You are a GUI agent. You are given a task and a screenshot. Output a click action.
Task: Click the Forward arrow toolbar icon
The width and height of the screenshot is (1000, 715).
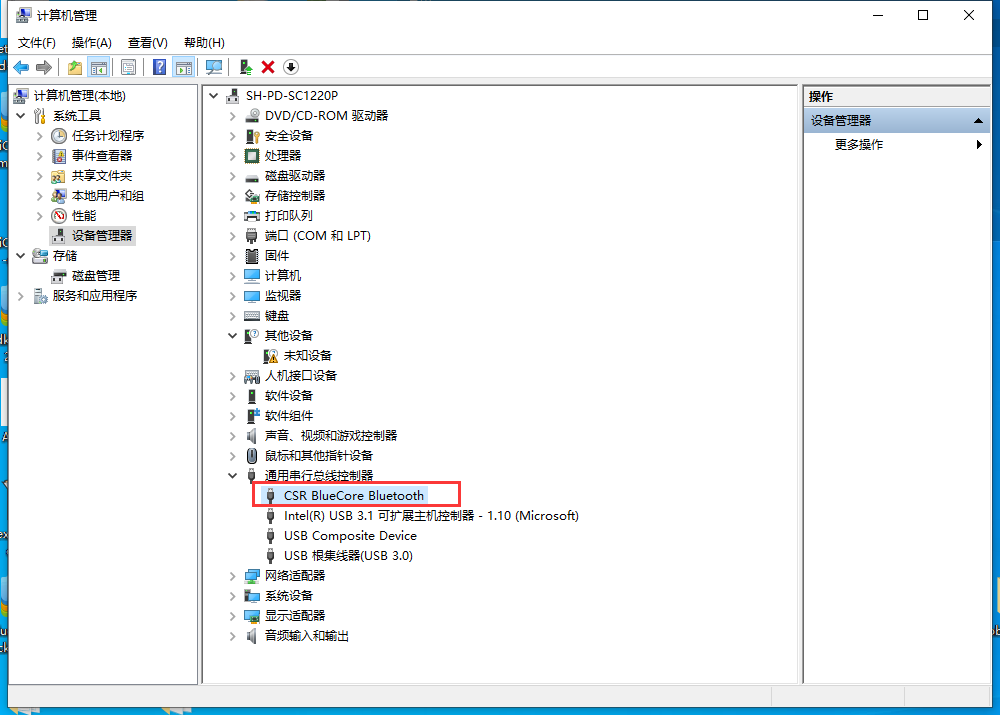(44, 67)
